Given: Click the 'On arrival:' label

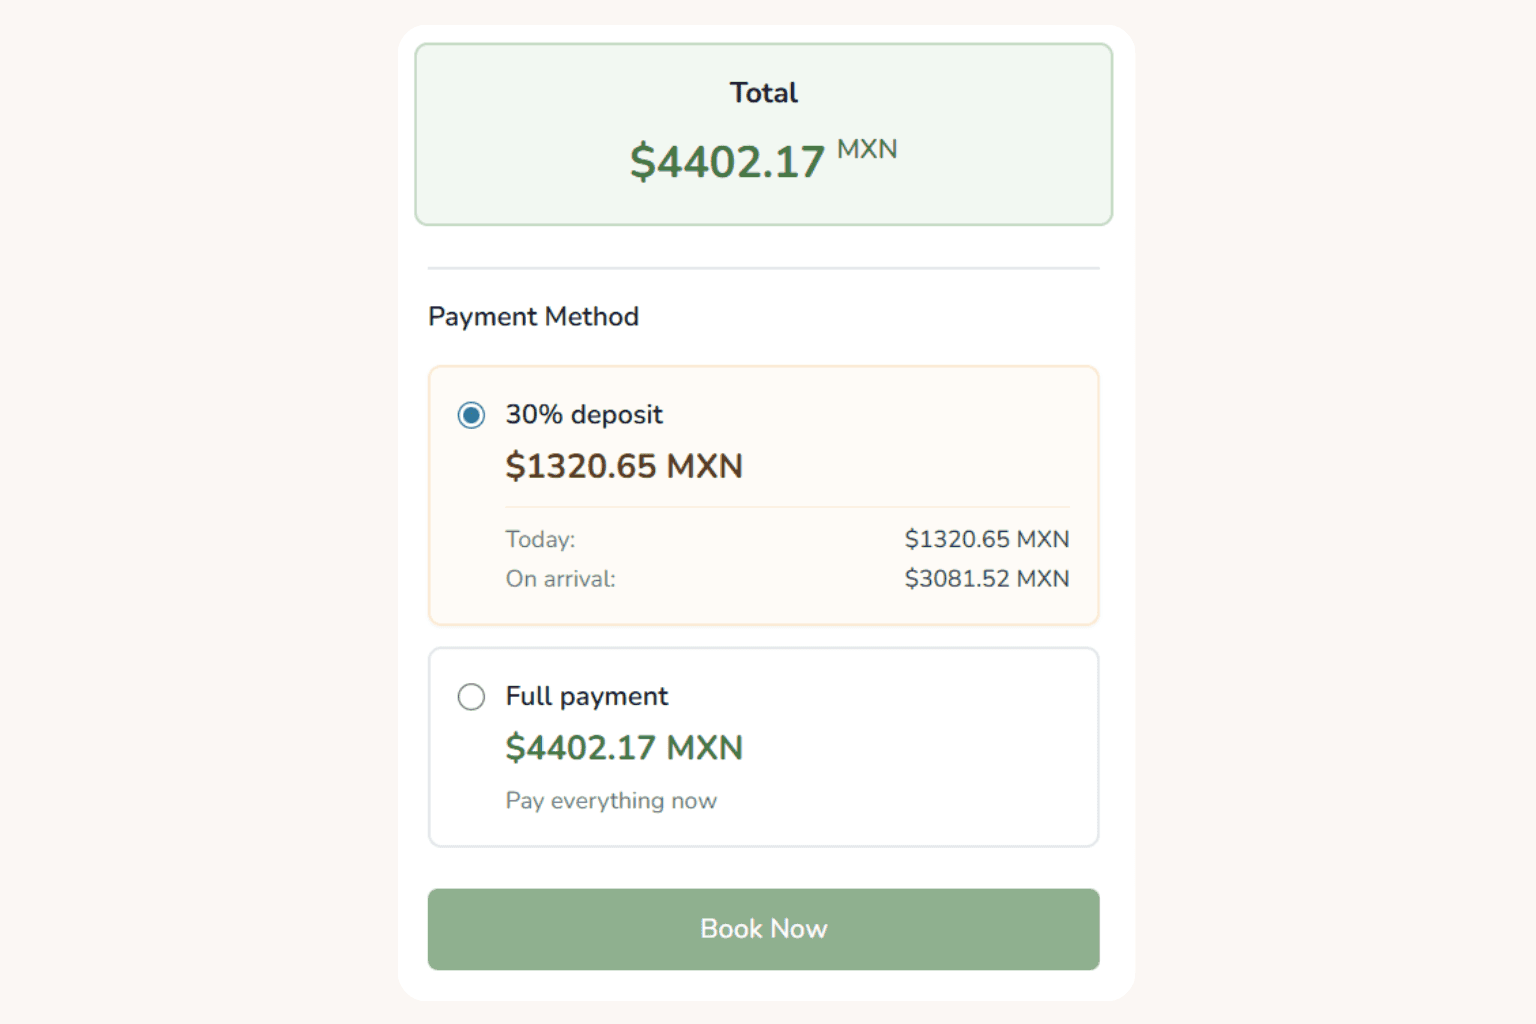Looking at the screenshot, I should 560,579.
